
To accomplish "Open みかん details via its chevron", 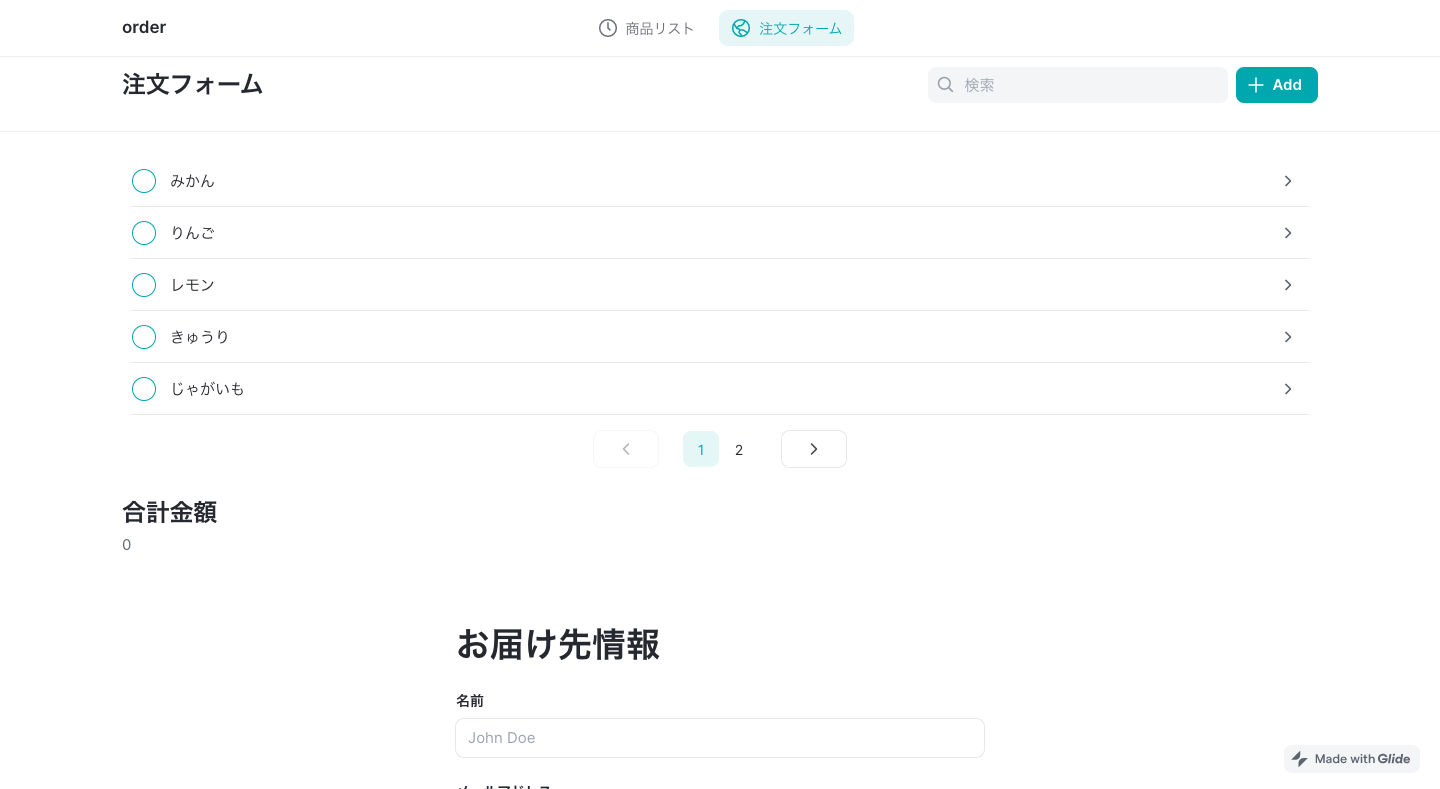I will tap(1288, 181).
